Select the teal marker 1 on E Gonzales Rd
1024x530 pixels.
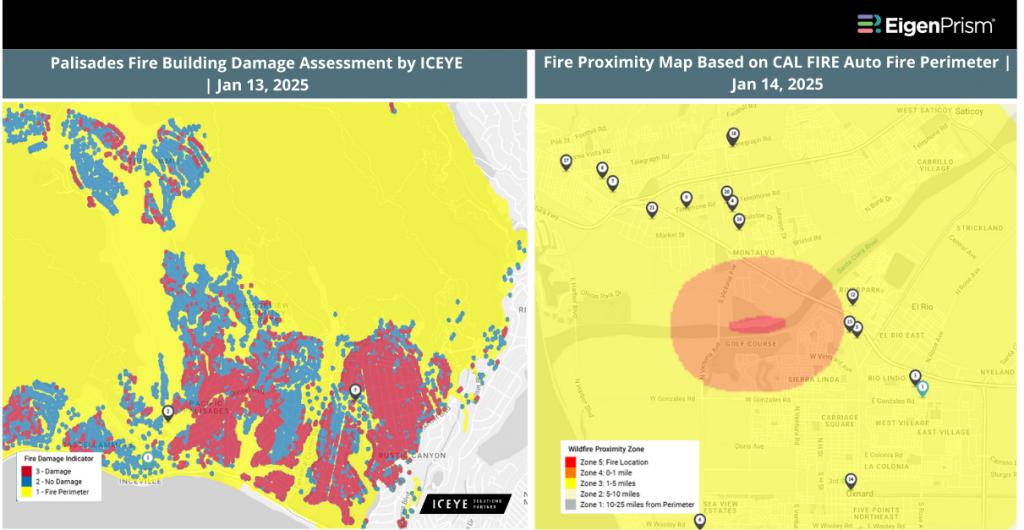pos(923,389)
